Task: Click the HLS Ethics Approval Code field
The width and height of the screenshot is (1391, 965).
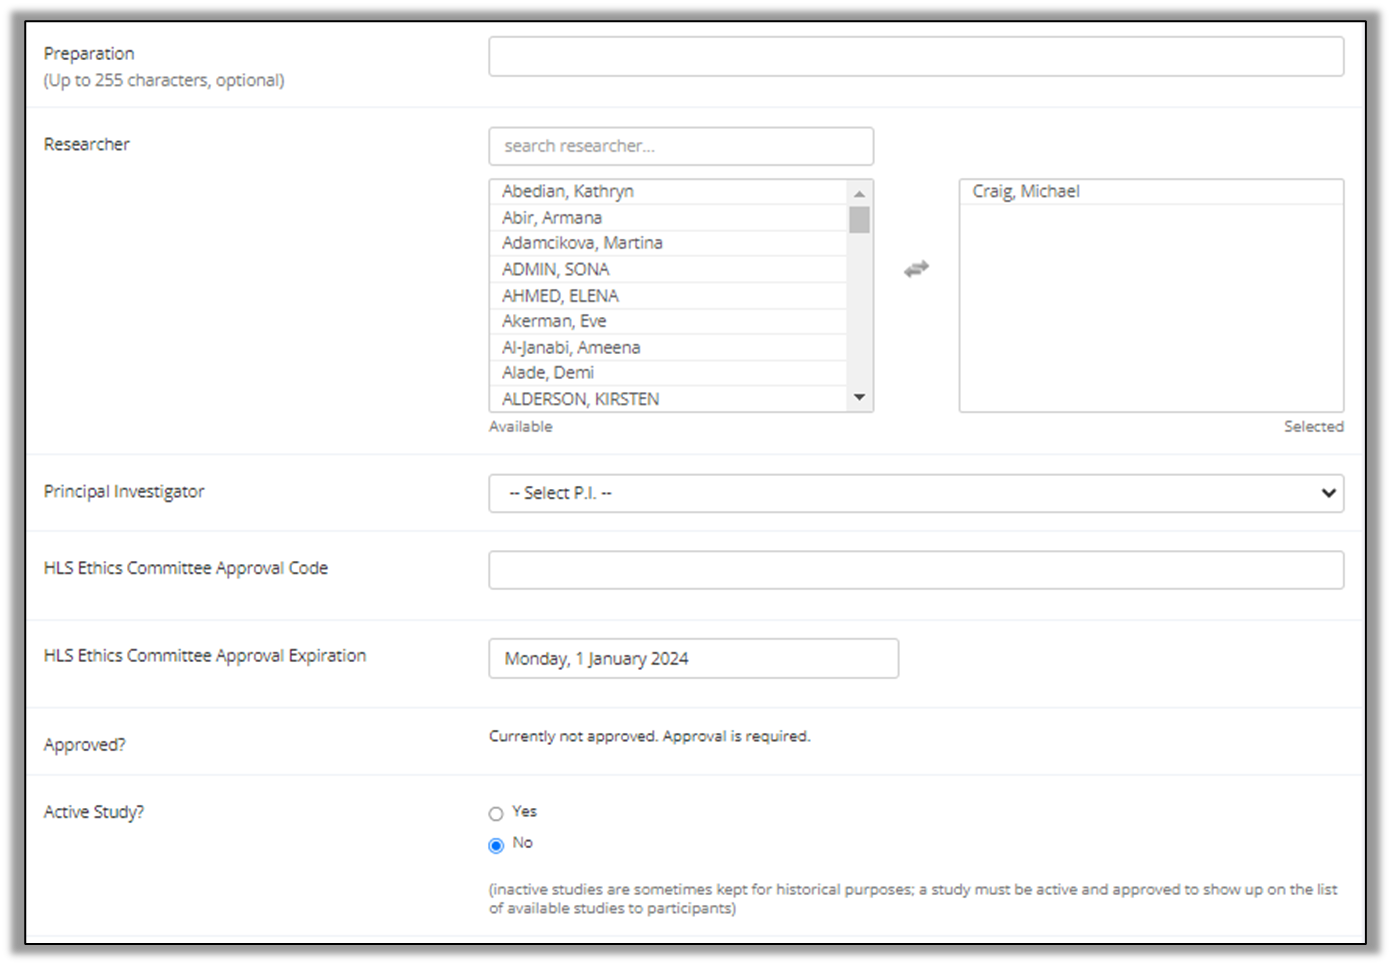Action: [x=915, y=570]
